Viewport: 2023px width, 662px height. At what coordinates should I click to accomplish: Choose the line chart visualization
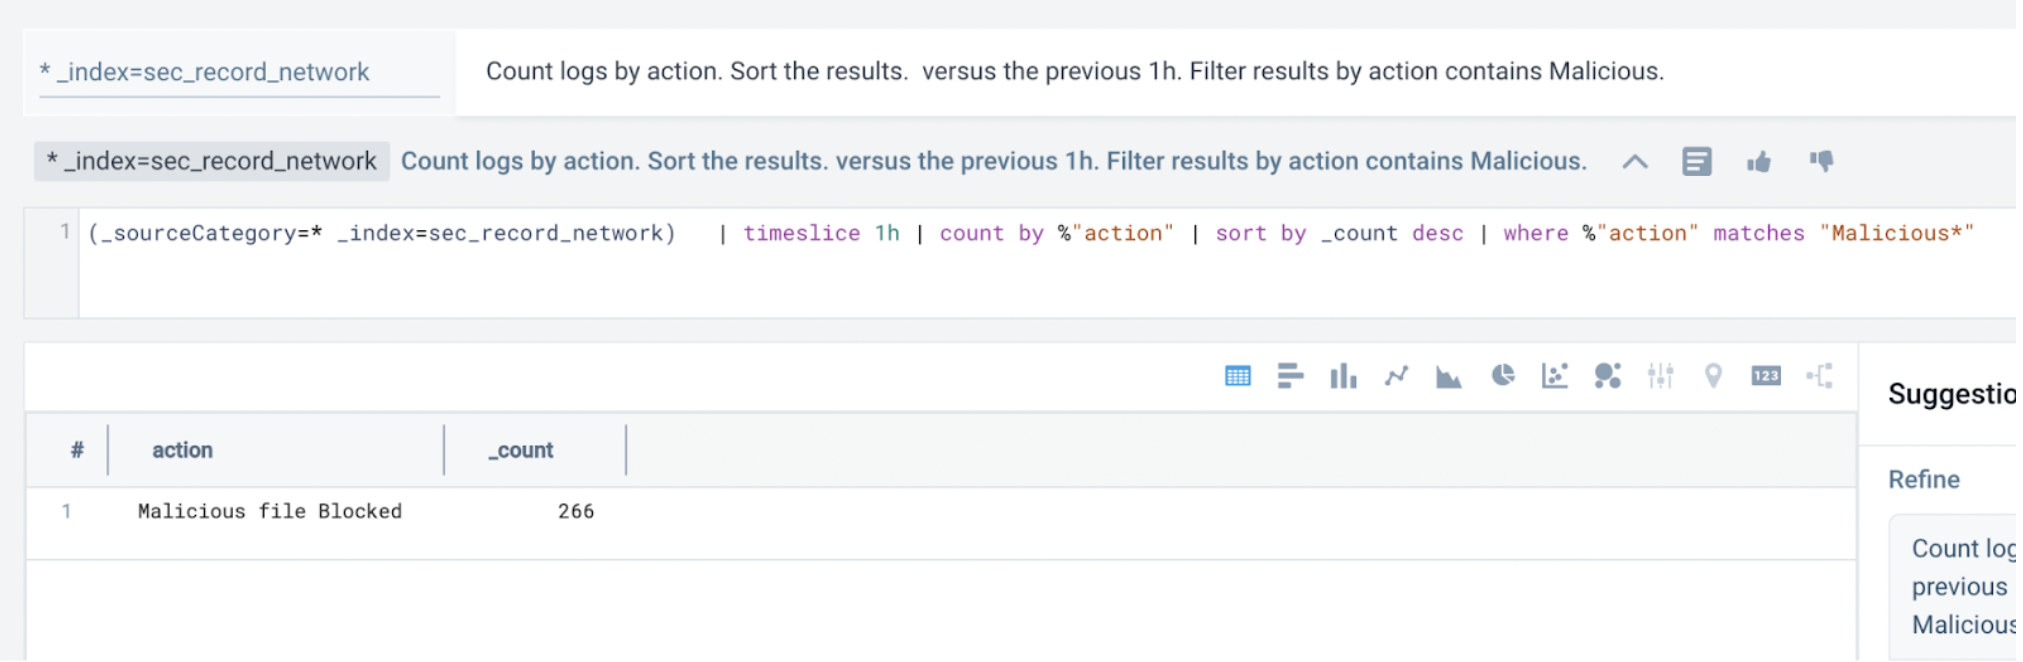pyautogui.click(x=1396, y=376)
